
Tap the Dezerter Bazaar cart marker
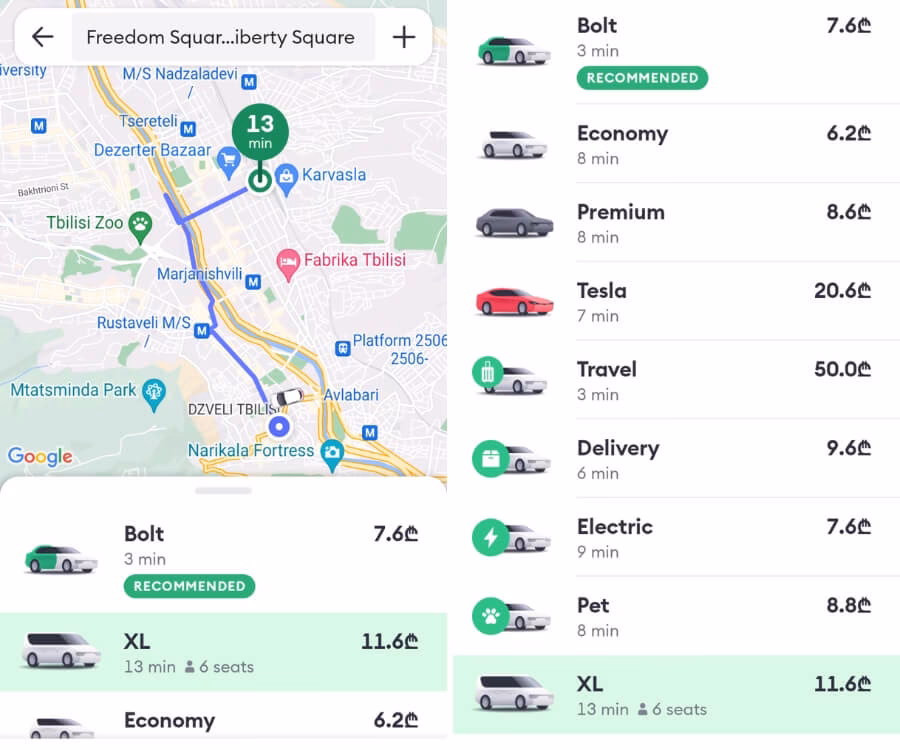pos(228,157)
